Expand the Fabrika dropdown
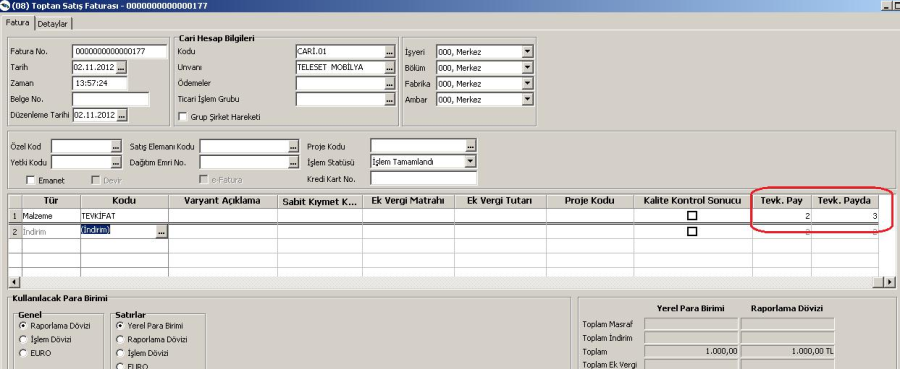This screenshot has height=369, width=900. tap(527, 83)
